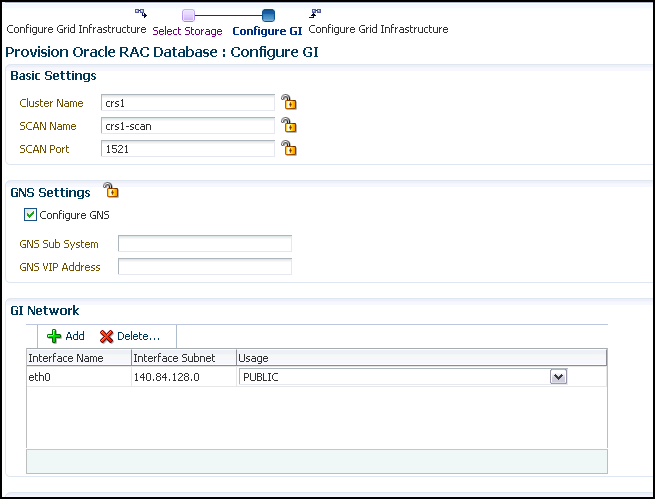The width and height of the screenshot is (655, 499).
Task: Focus the SCAN Name input field
Action: click(x=188, y=126)
